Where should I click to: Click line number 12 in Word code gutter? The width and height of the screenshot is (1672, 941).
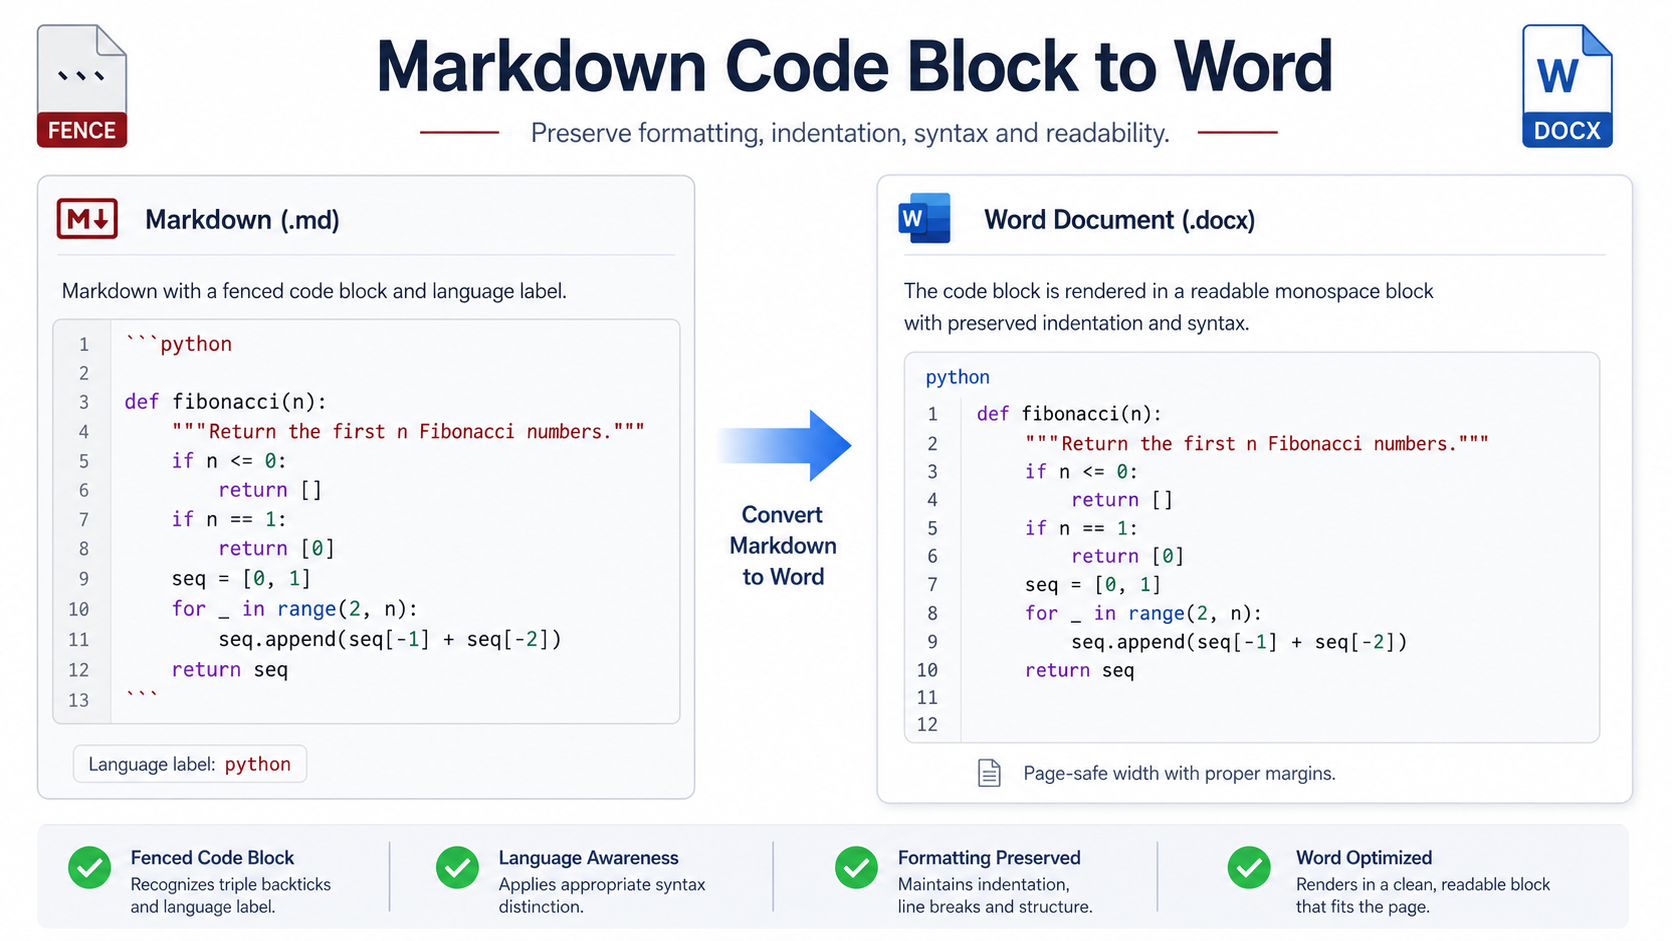click(927, 724)
